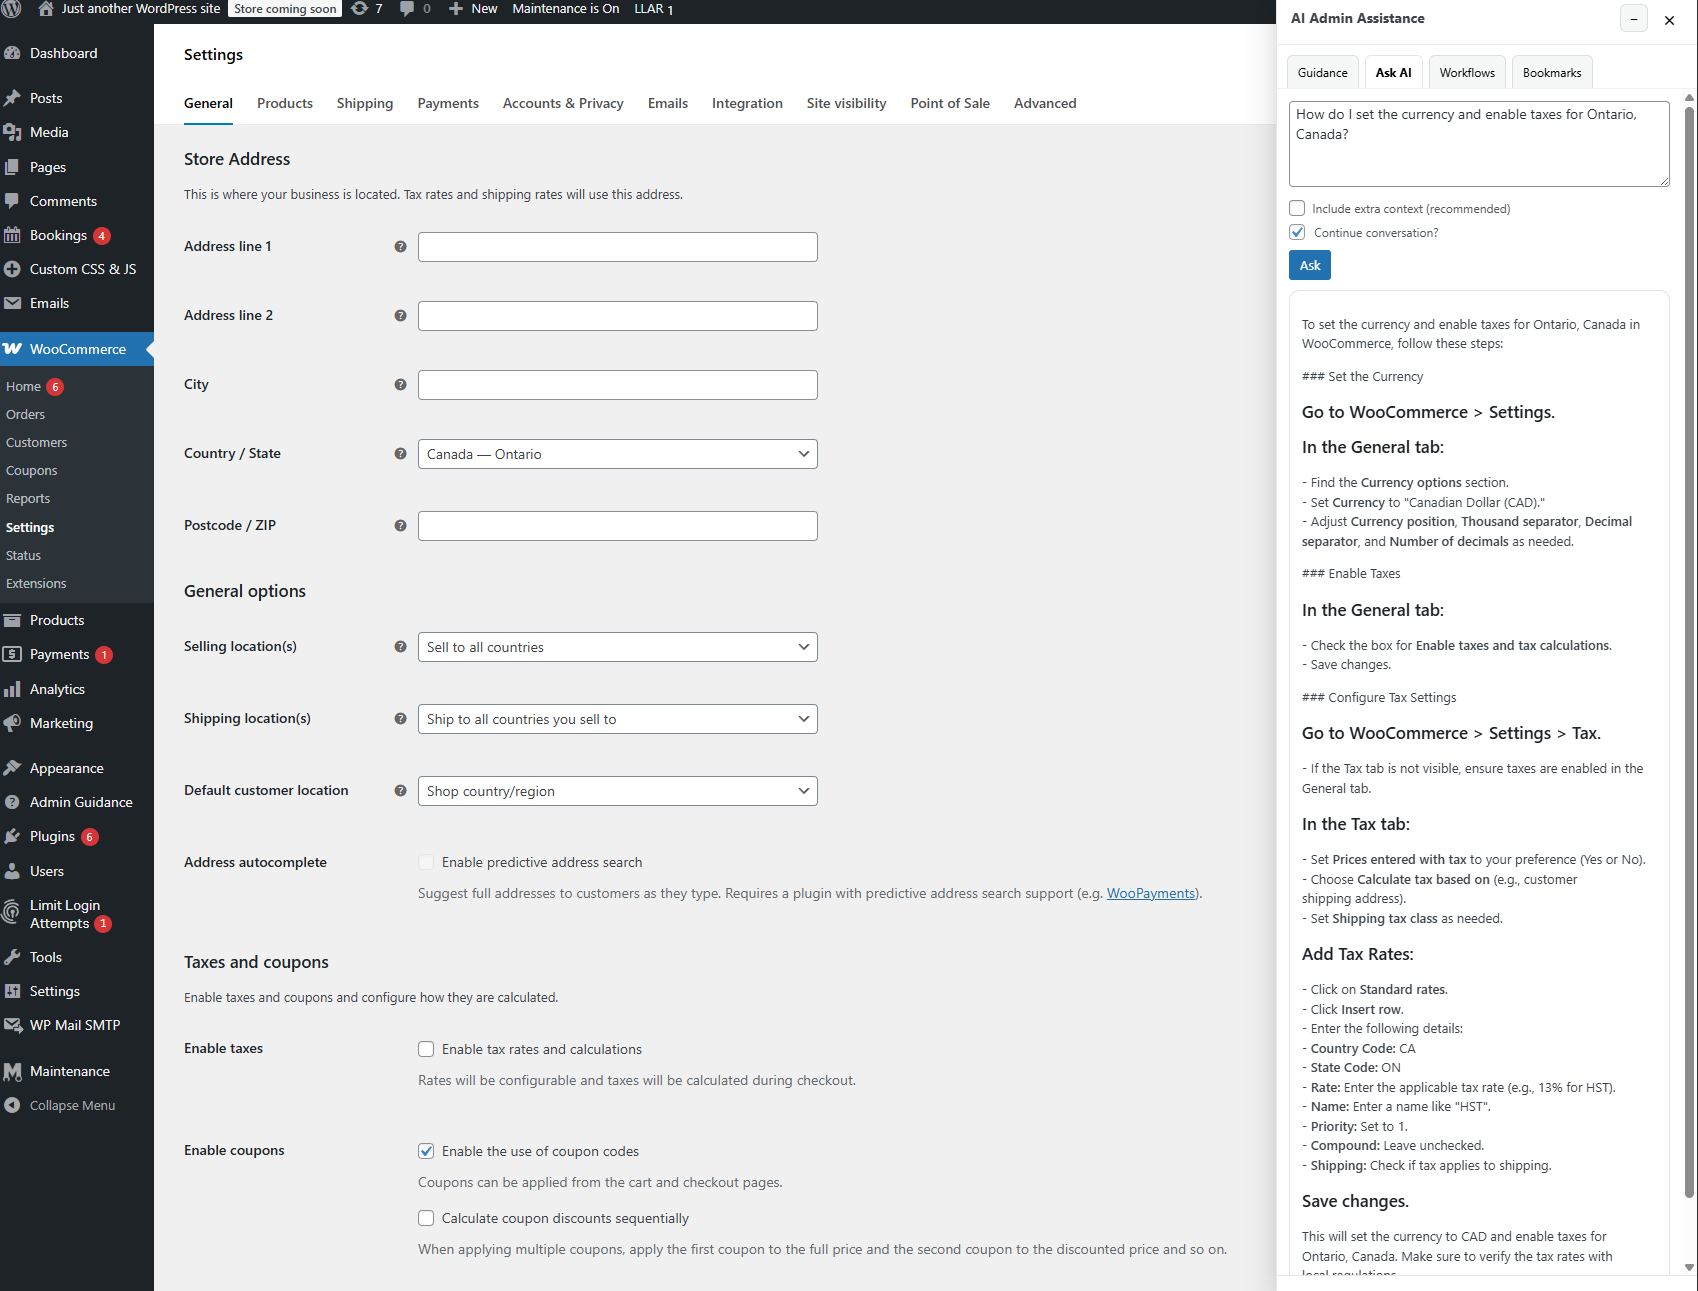Click the Payments dollar icon in sidebar
The height and width of the screenshot is (1291, 1698).
click(x=12, y=654)
